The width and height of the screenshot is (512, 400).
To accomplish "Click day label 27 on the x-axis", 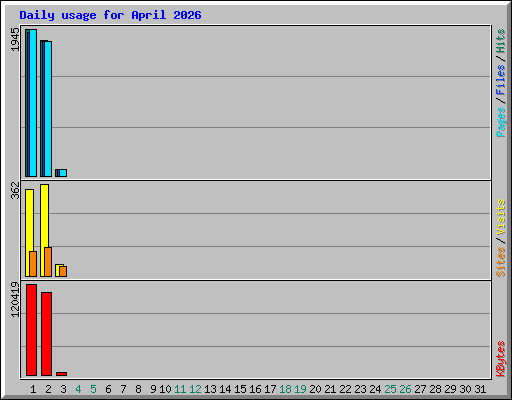I will coord(420,389).
